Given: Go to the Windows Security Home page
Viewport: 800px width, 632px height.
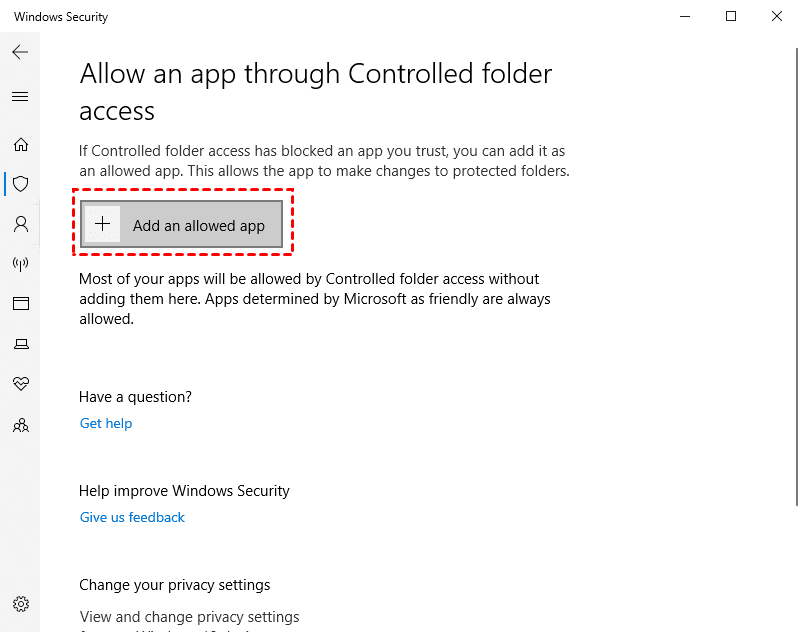Looking at the screenshot, I should click(21, 144).
